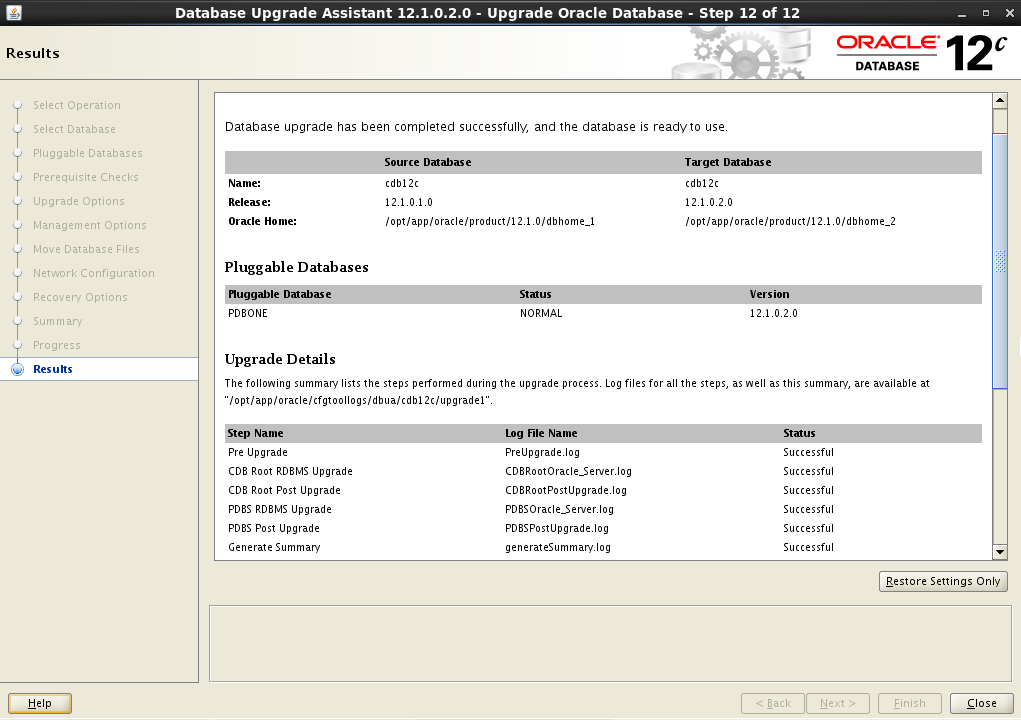The image size is (1021, 720).
Task: Click the window close X in title bar
Action: [1009, 13]
